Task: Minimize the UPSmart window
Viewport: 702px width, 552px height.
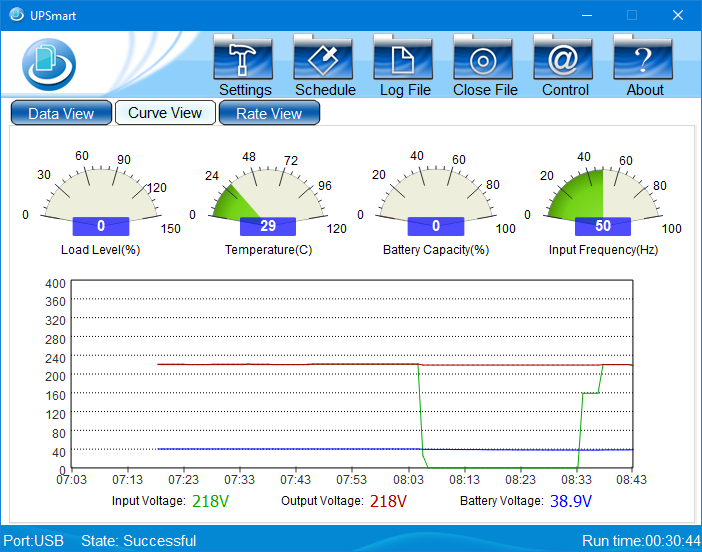Action: pyautogui.click(x=587, y=15)
